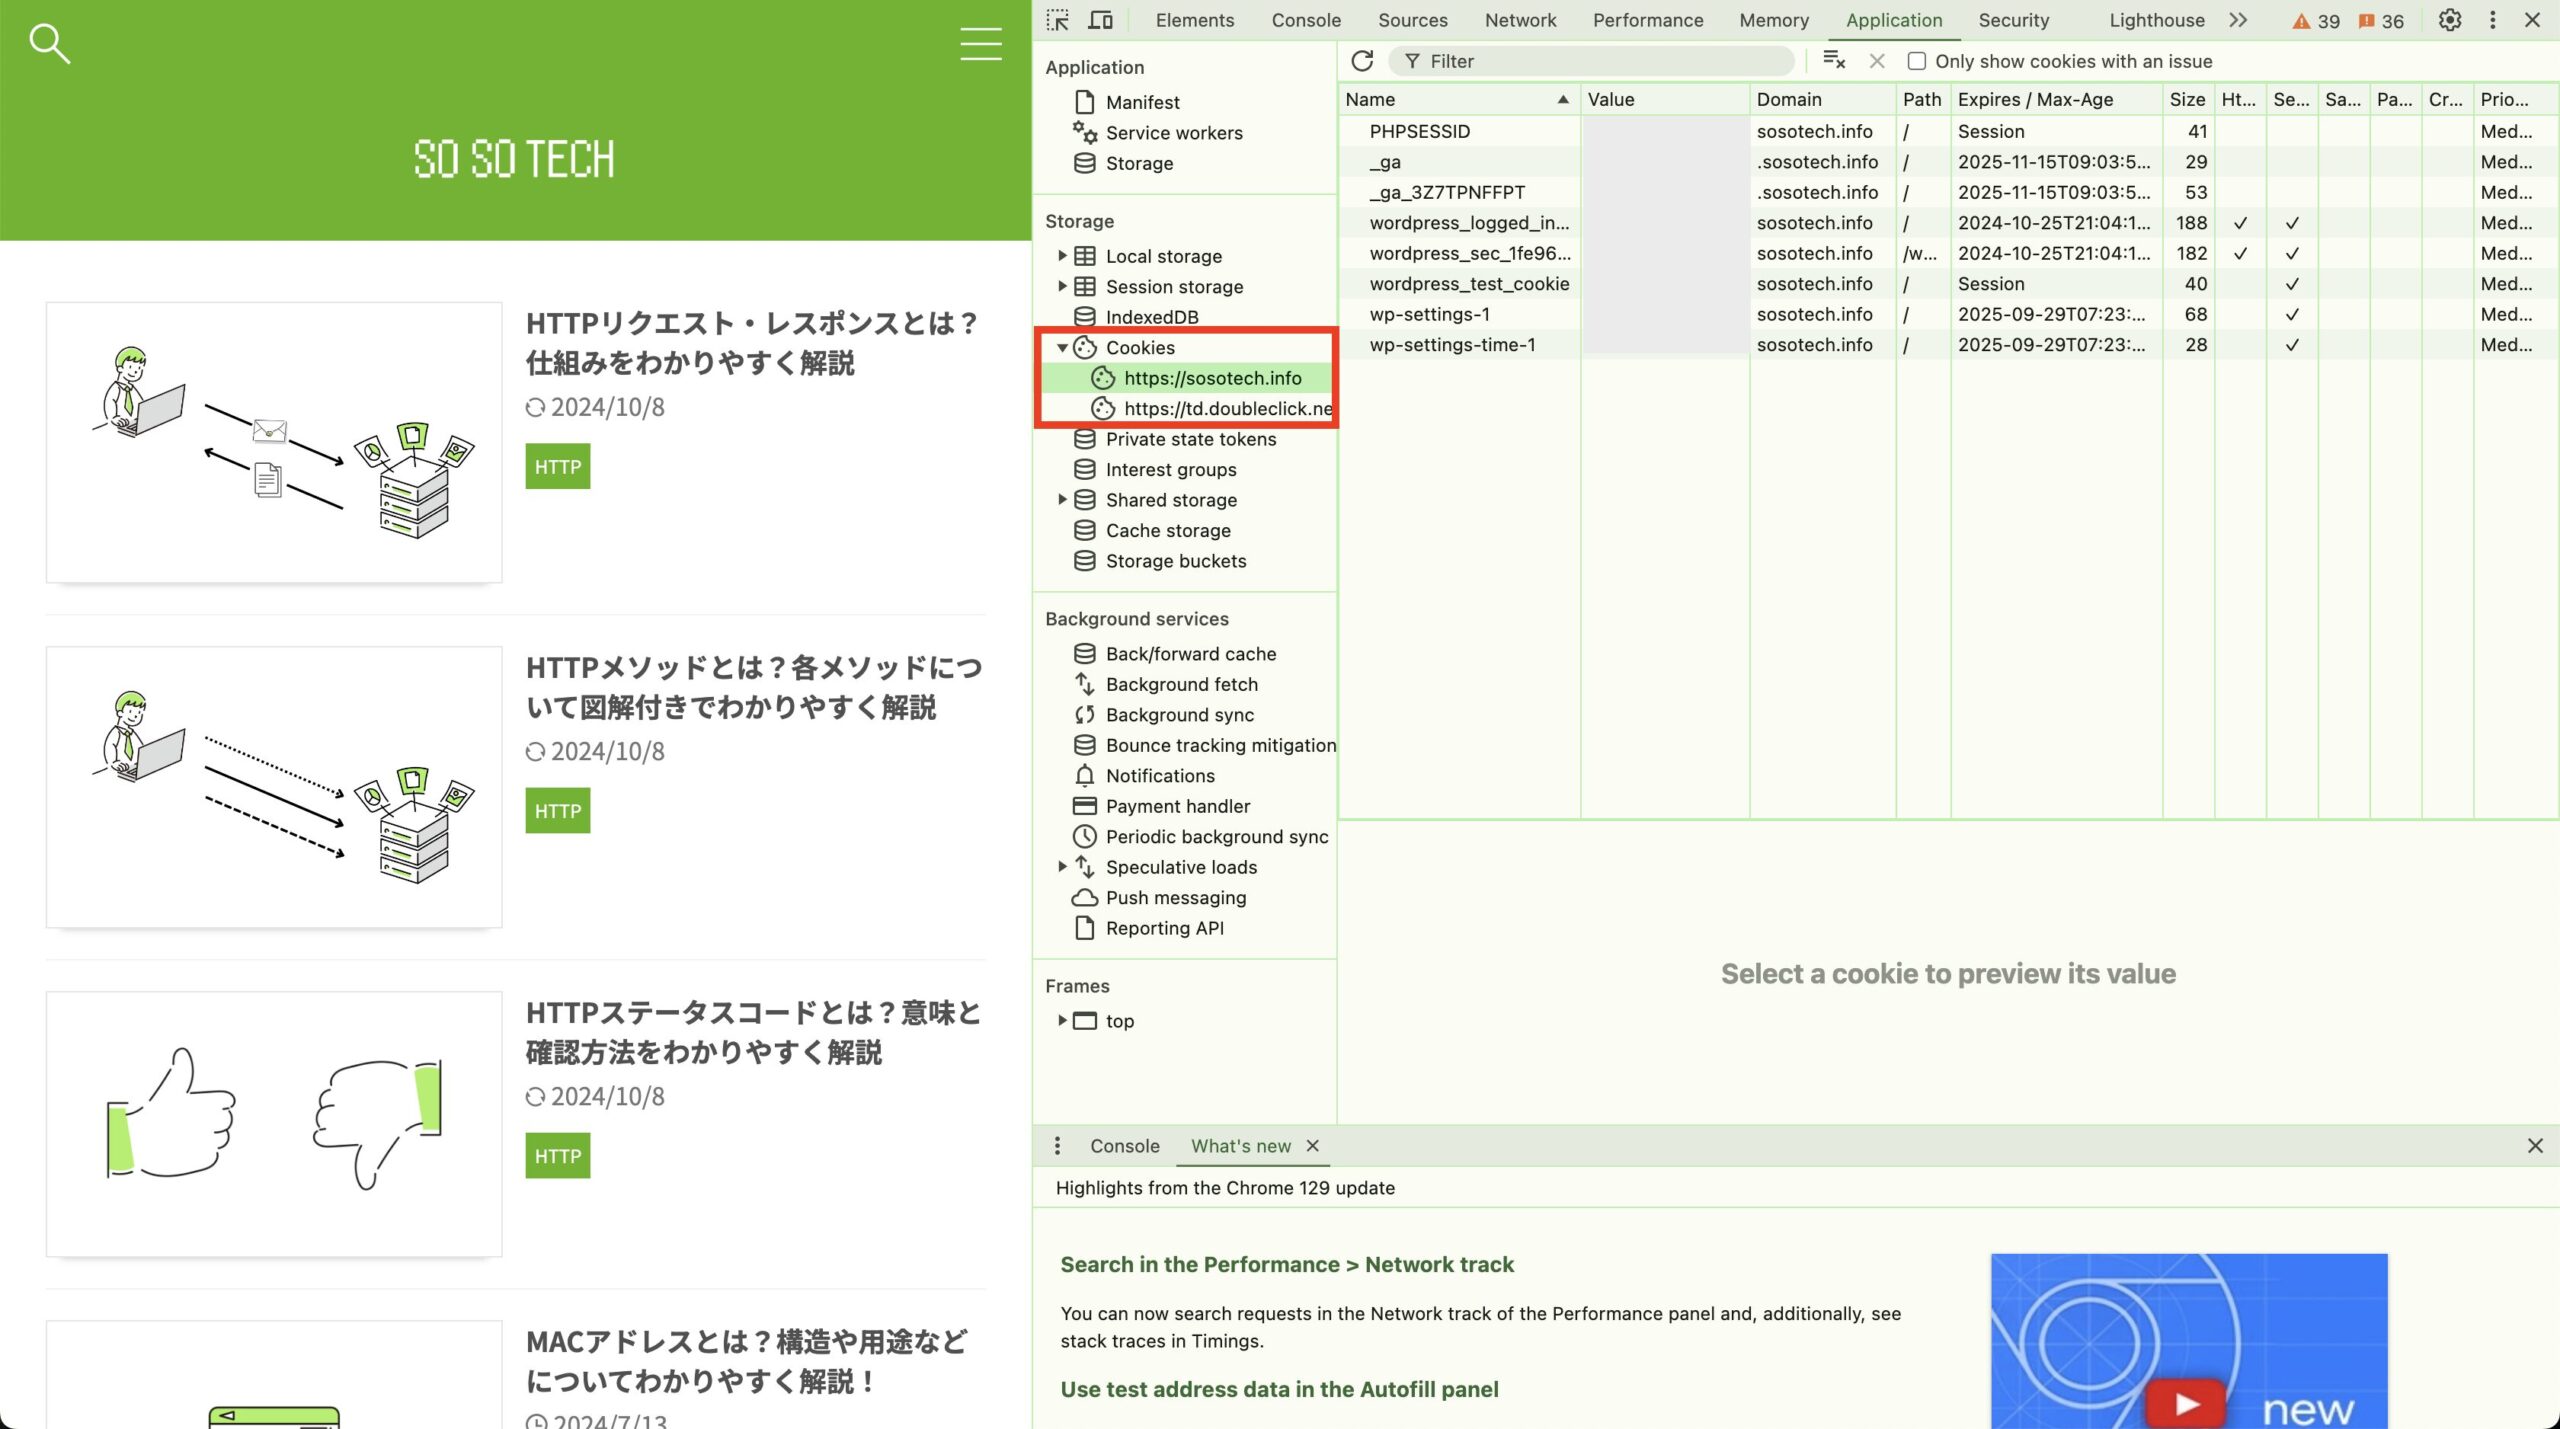This screenshot has height=1429, width=2560.
Task: Select the PHPSESSID cookie row
Action: [1419, 131]
